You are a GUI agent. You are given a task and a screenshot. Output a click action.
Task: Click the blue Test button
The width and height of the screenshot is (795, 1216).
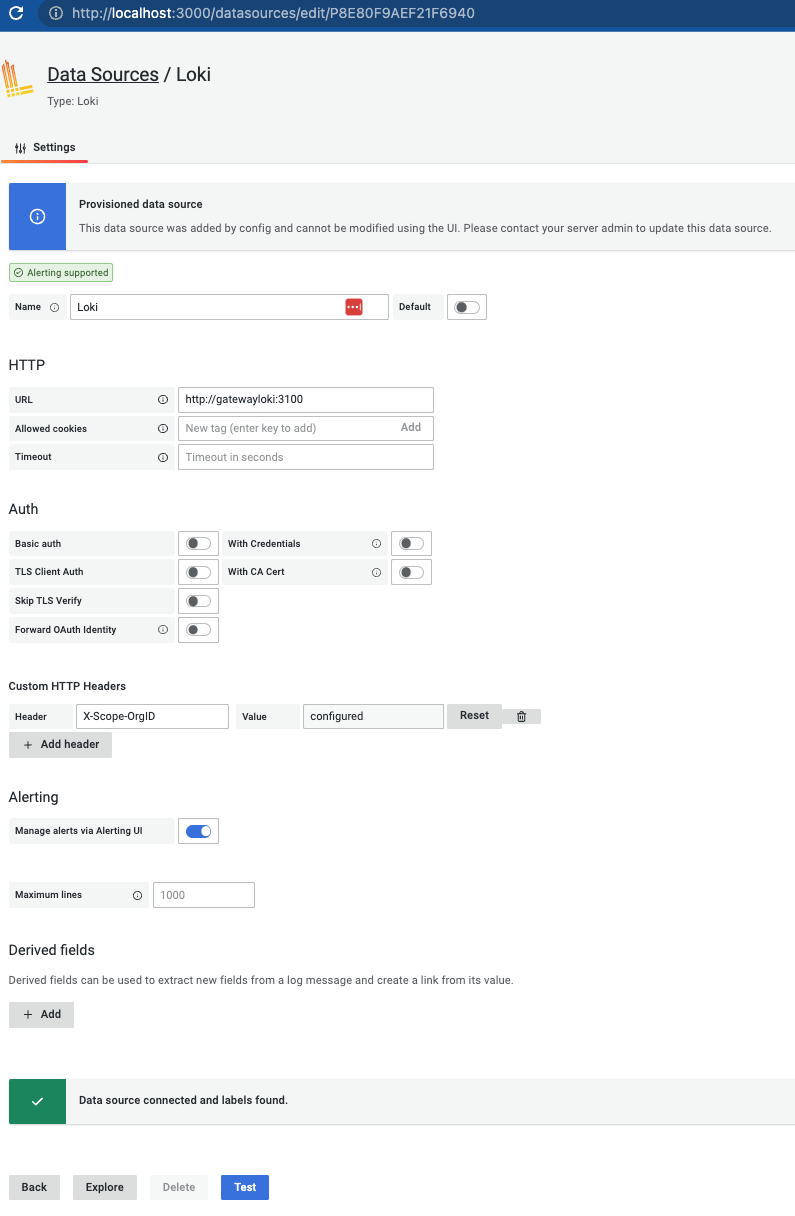245,1187
